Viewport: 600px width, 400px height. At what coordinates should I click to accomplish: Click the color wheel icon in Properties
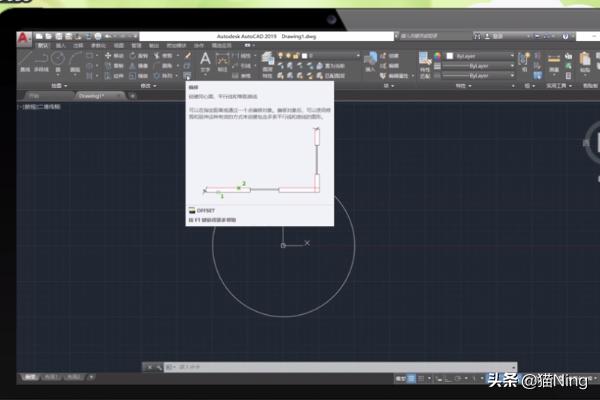pos(437,56)
